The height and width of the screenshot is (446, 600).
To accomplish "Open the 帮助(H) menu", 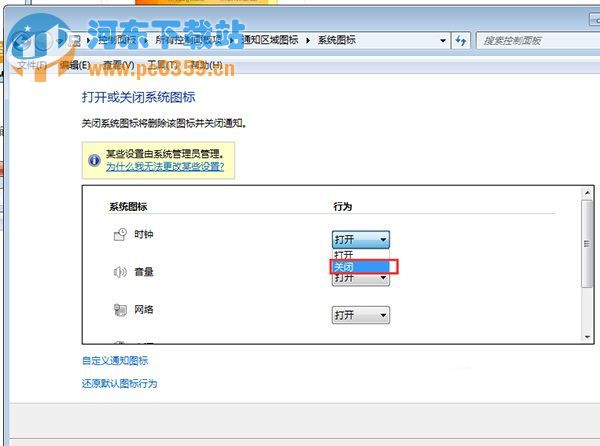I will click(x=207, y=65).
